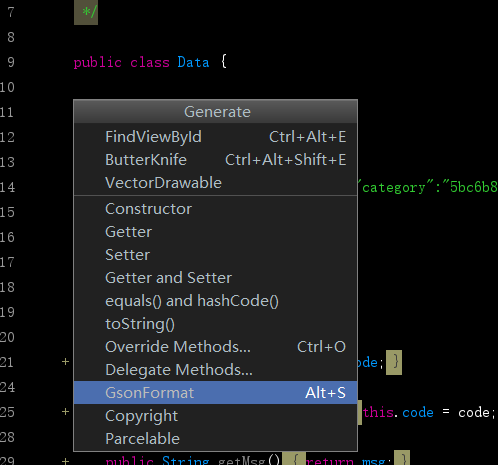Click the 'public' keyword on line 9

coord(98,63)
